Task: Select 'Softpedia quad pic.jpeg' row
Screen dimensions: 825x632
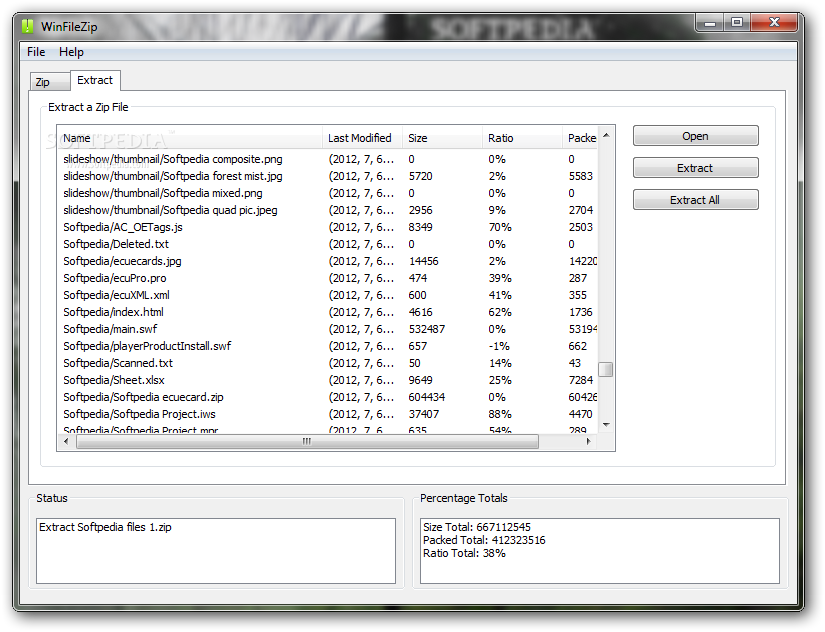Action: click(x=327, y=210)
